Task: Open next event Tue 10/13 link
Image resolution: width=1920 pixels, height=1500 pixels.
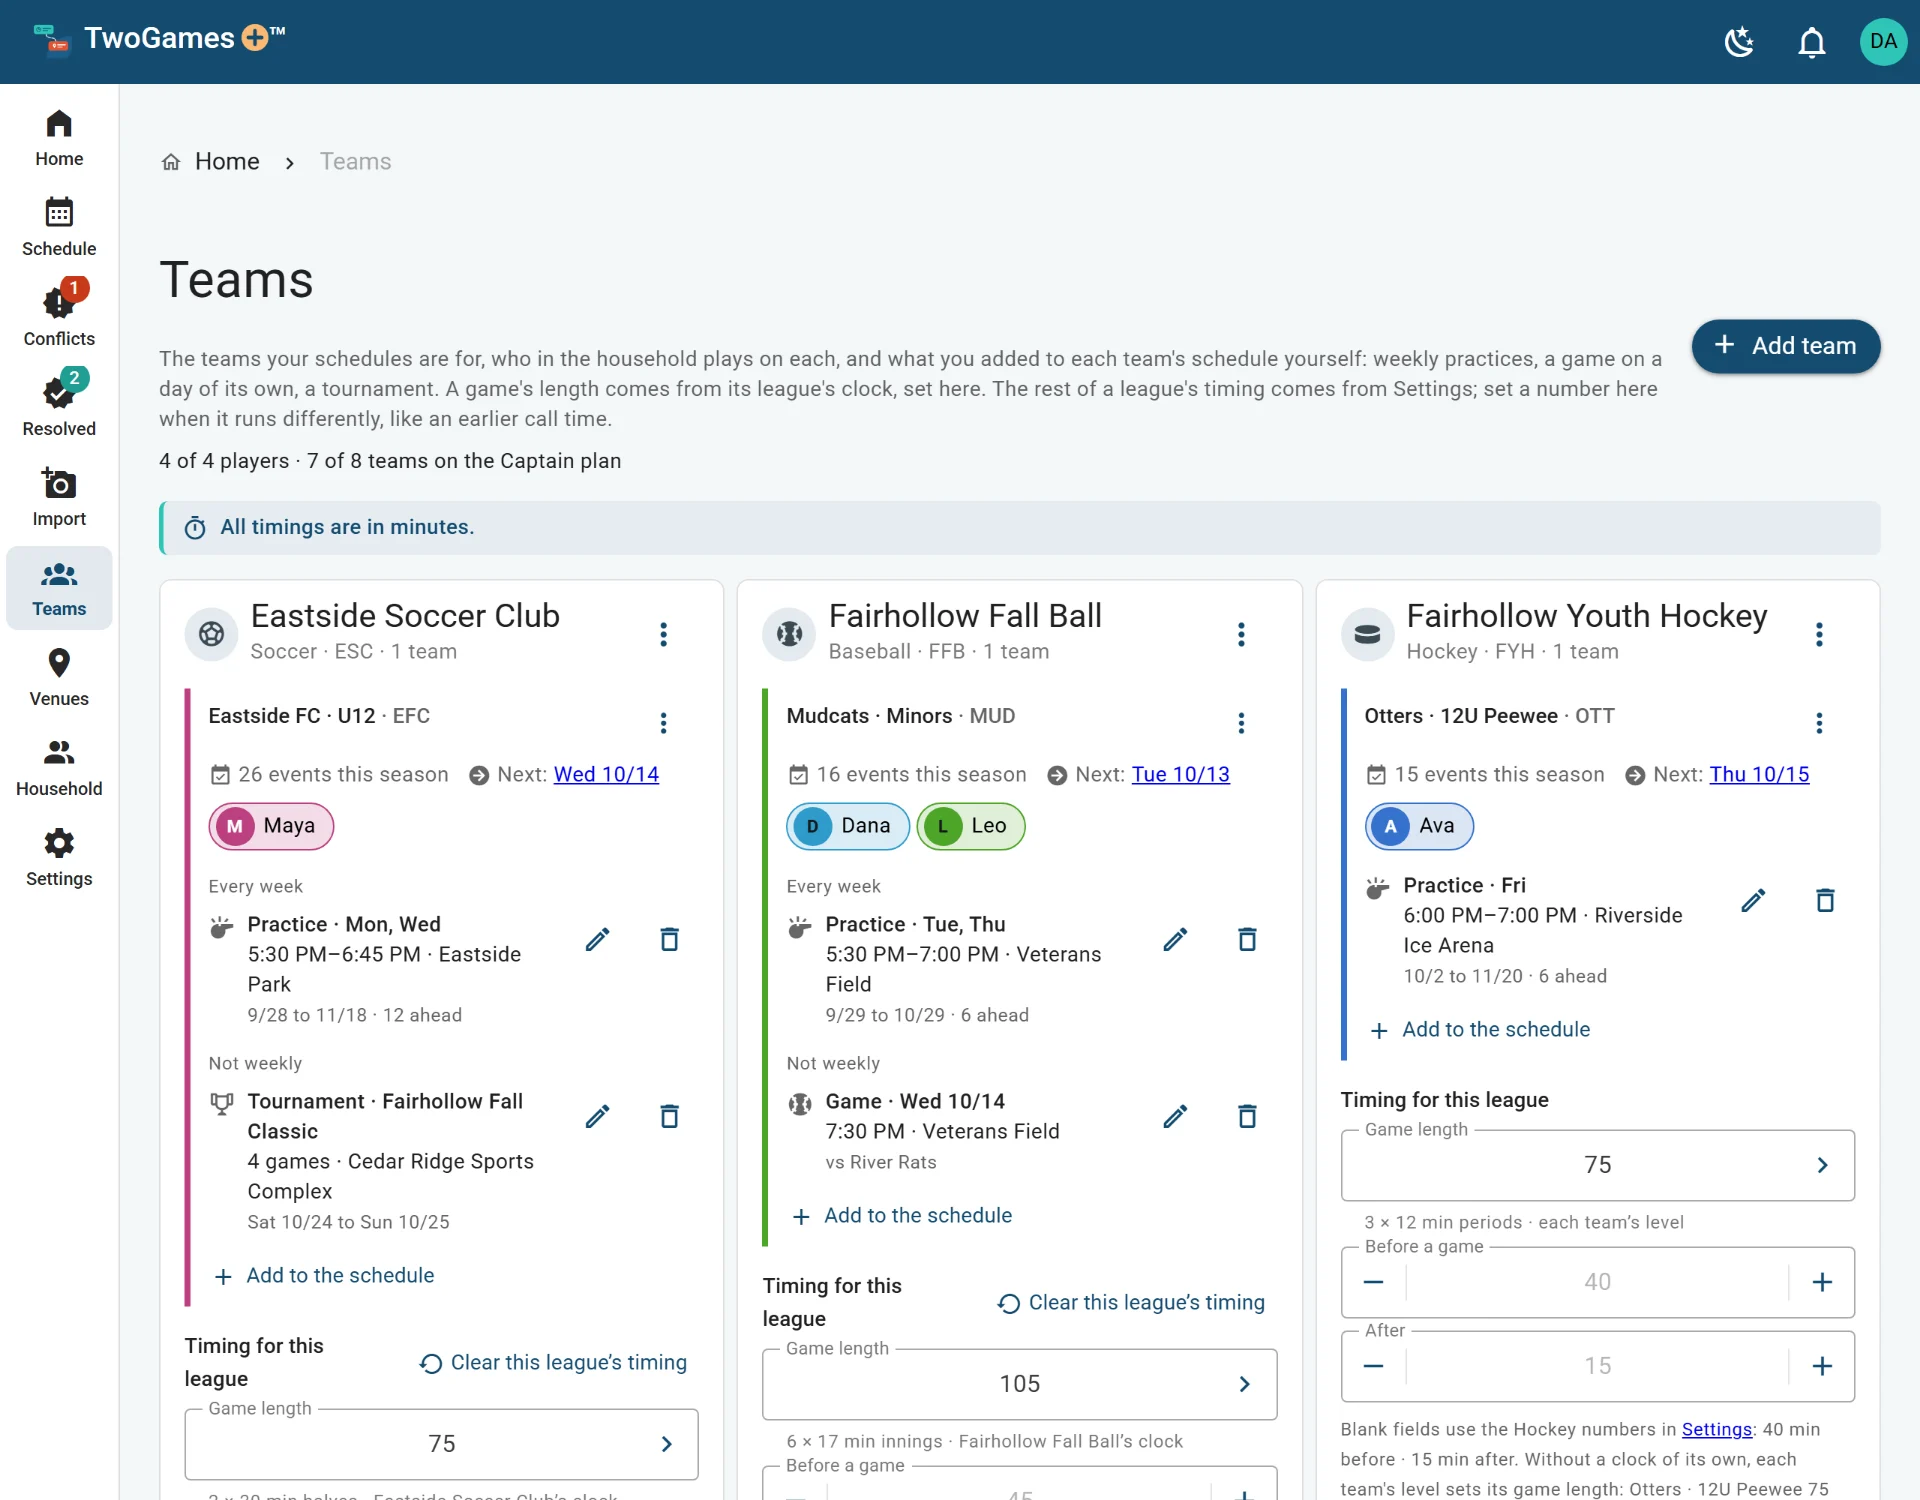Action: tap(1180, 775)
